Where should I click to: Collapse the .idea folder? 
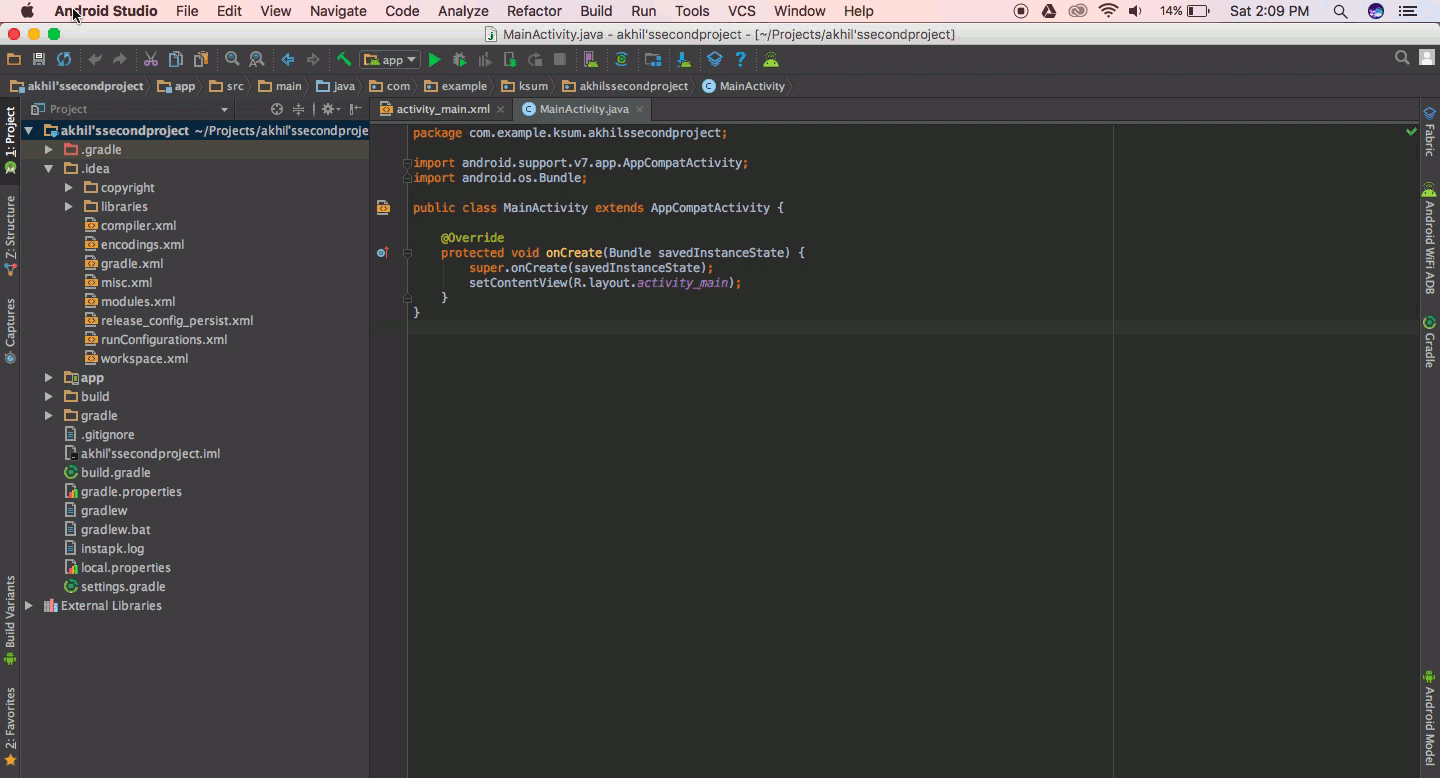[x=48, y=168]
